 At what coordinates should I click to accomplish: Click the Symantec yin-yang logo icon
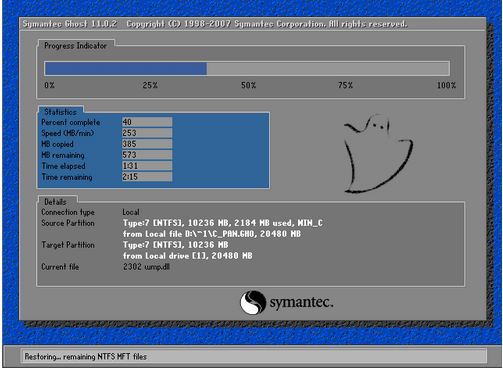(253, 302)
